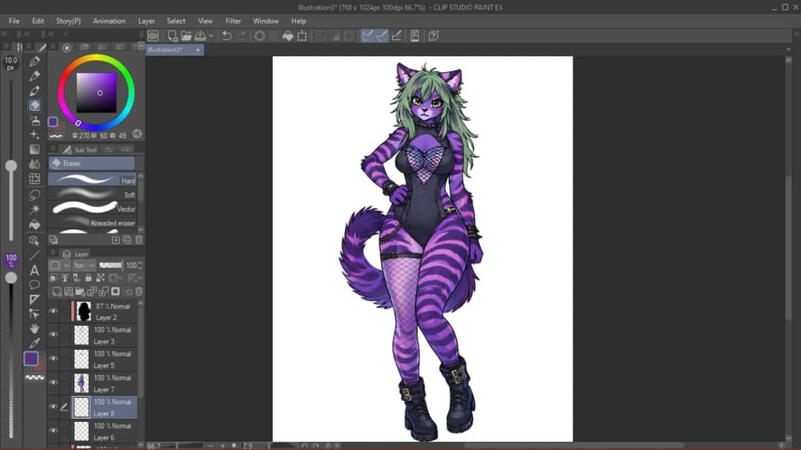Image resolution: width=801 pixels, height=450 pixels.
Task: Open the layer blending mode dropdown
Action: [84, 265]
